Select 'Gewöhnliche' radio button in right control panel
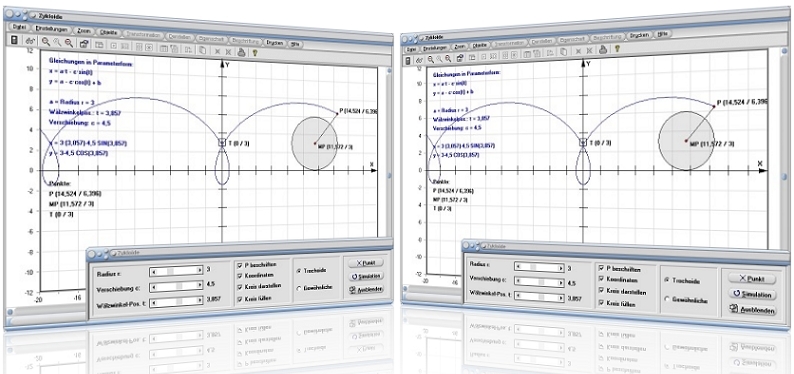Screen dimensions: 794x374 pos(666,300)
